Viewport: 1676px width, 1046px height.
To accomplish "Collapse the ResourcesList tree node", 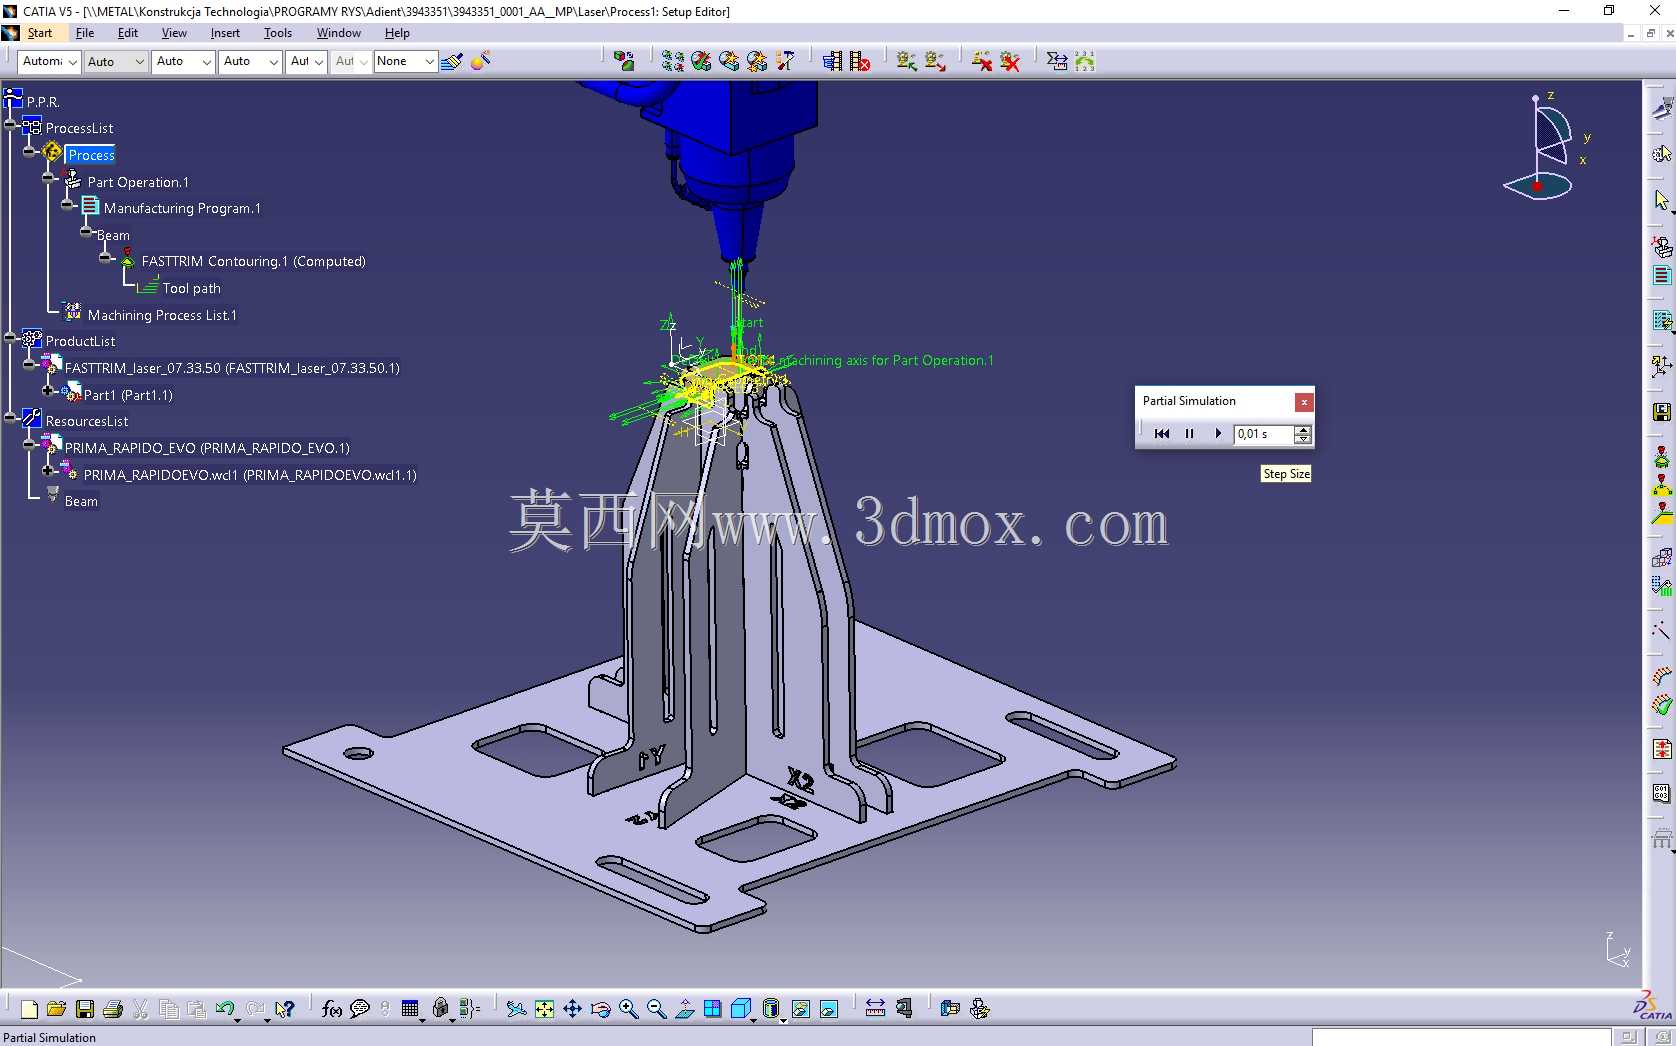I will tap(12, 417).
